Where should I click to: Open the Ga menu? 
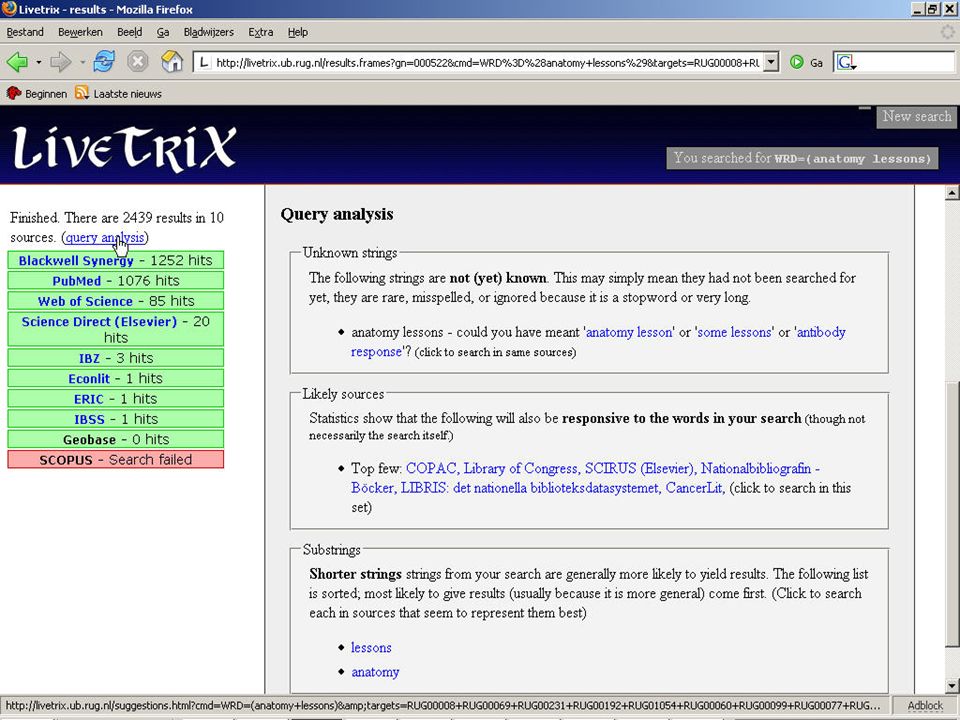coord(163,32)
